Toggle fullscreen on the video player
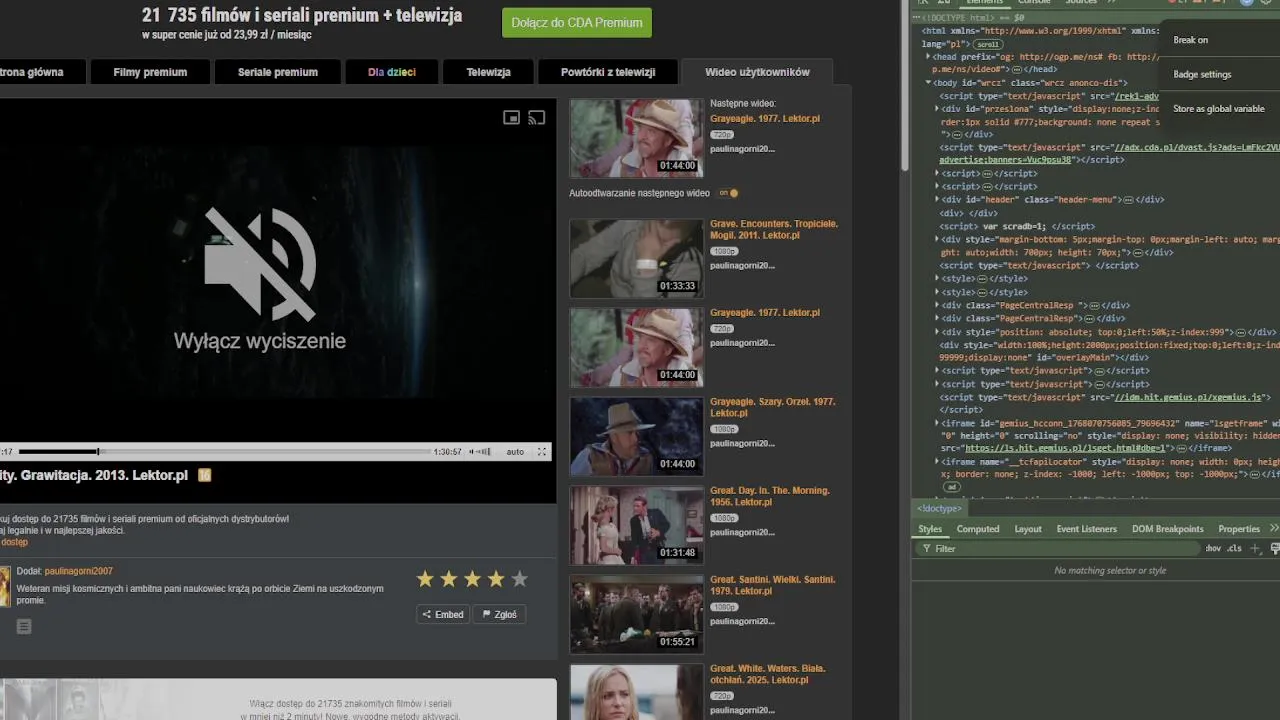The image size is (1280, 720). 542,452
